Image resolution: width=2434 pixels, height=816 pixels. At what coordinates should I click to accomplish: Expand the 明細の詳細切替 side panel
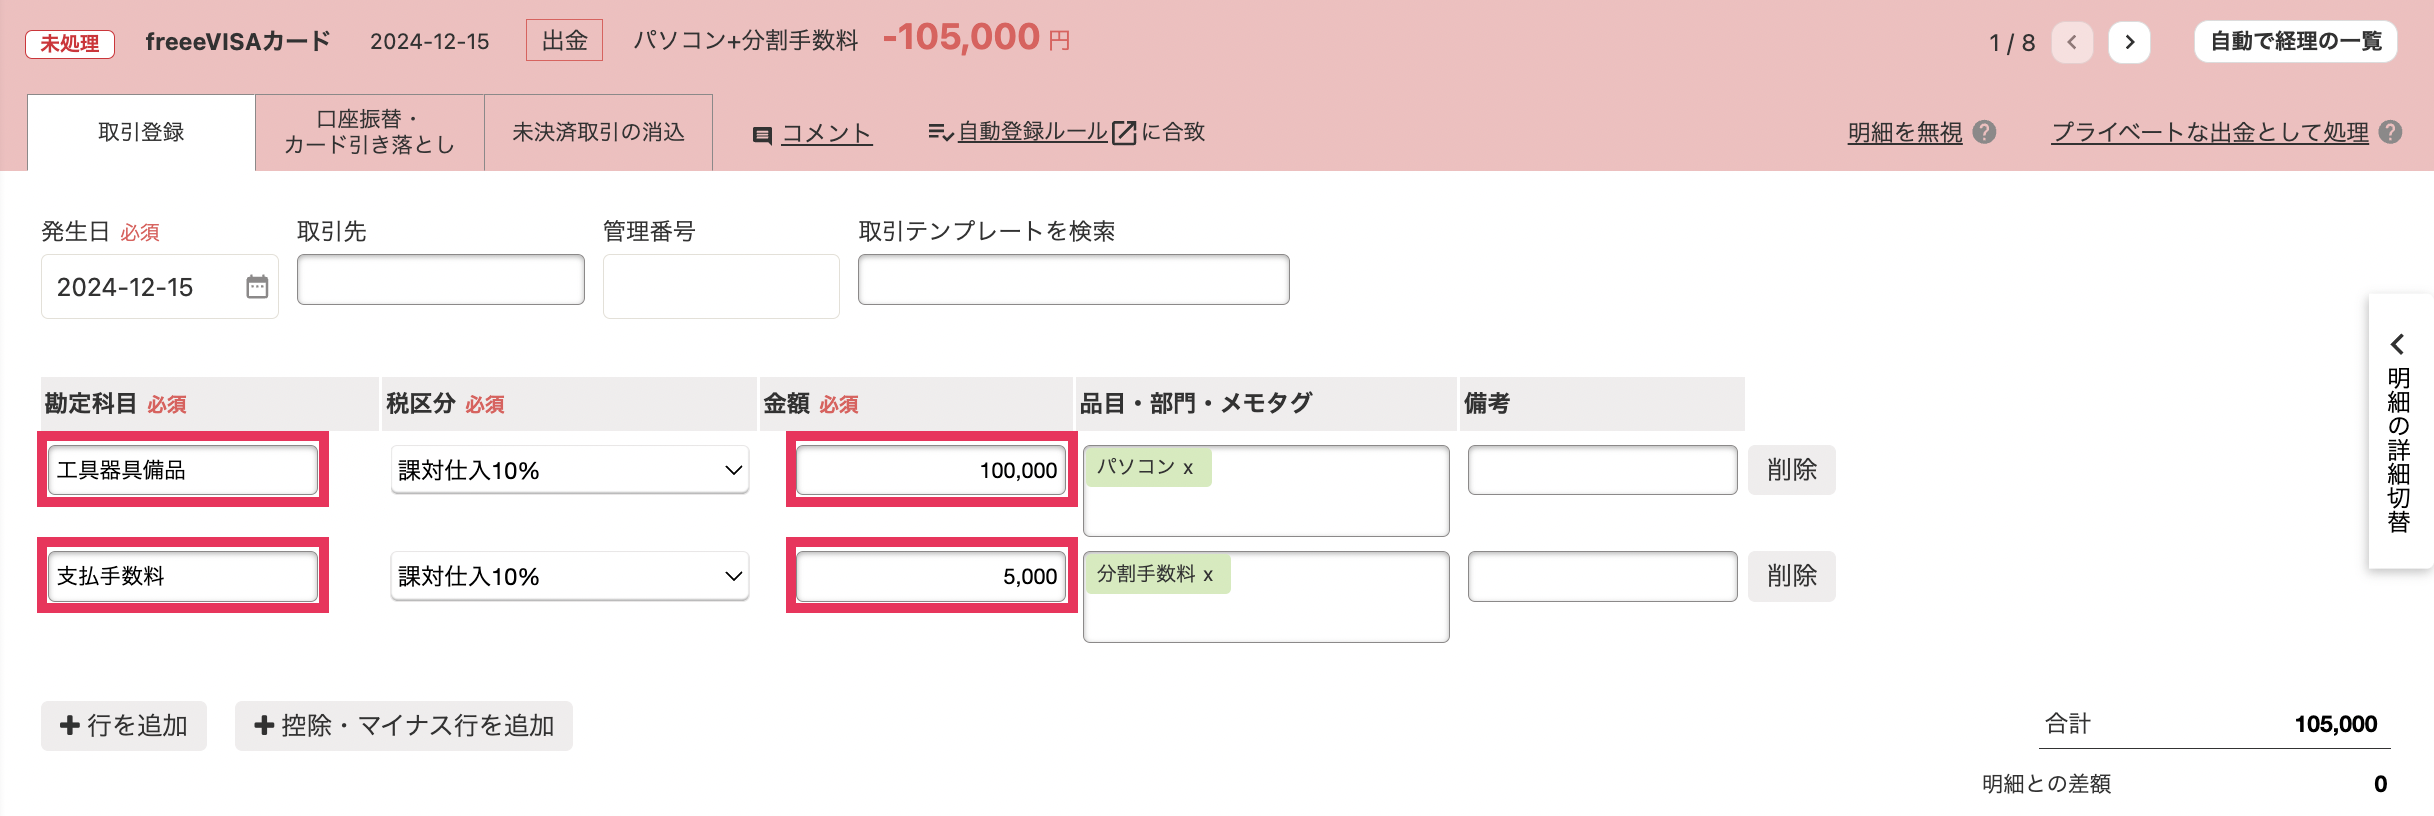pyautogui.click(x=2398, y=432)
